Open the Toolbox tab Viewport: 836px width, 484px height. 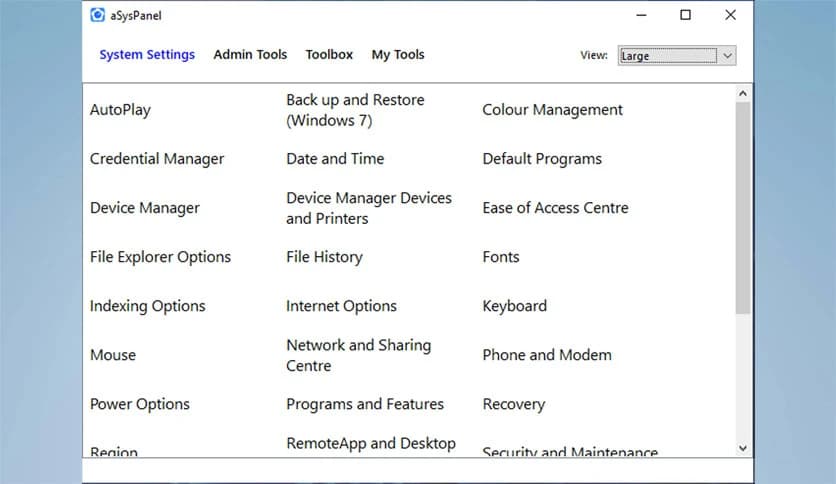(329, 55)
